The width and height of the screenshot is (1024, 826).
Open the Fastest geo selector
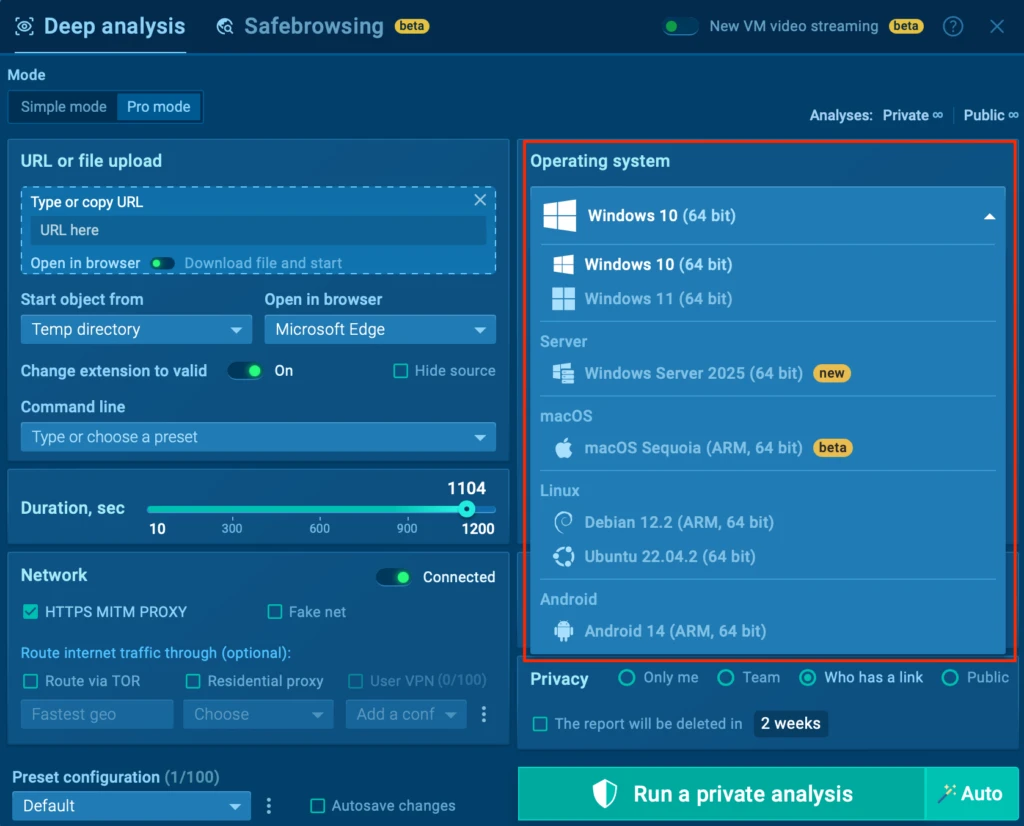(97, 714)
